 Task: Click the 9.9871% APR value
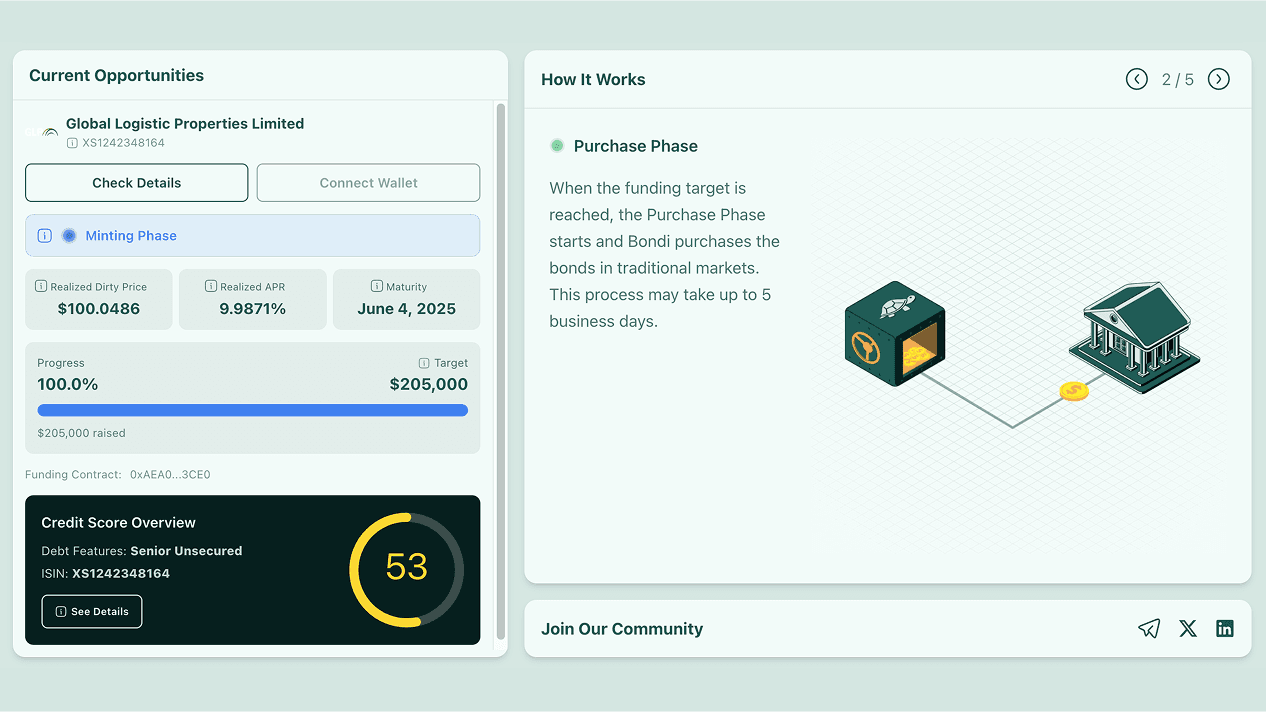[253, 309]
